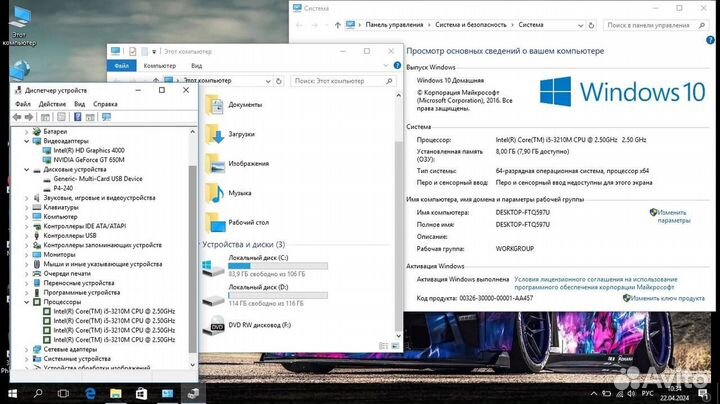Click Start button on taskbar
720x404 pixels.
click(12, 393)
